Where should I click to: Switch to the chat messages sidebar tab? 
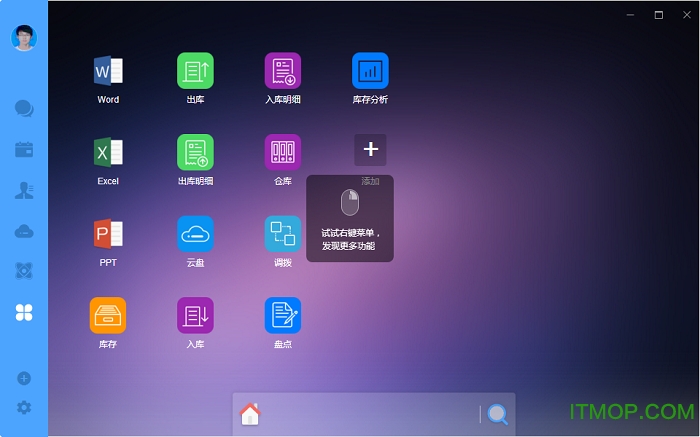(x=24, y=108)
